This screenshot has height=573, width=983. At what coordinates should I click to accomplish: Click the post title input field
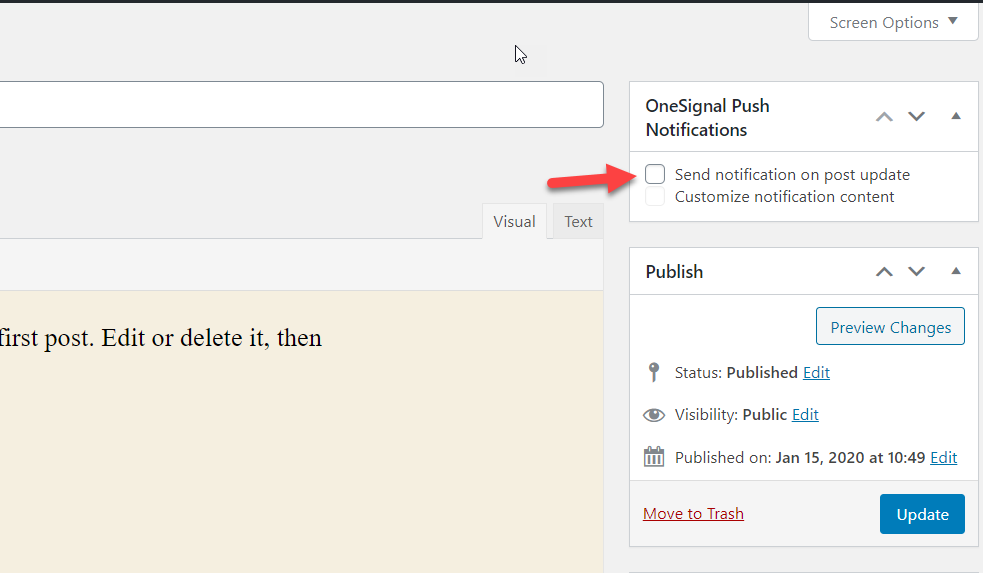tap(301, 105)
